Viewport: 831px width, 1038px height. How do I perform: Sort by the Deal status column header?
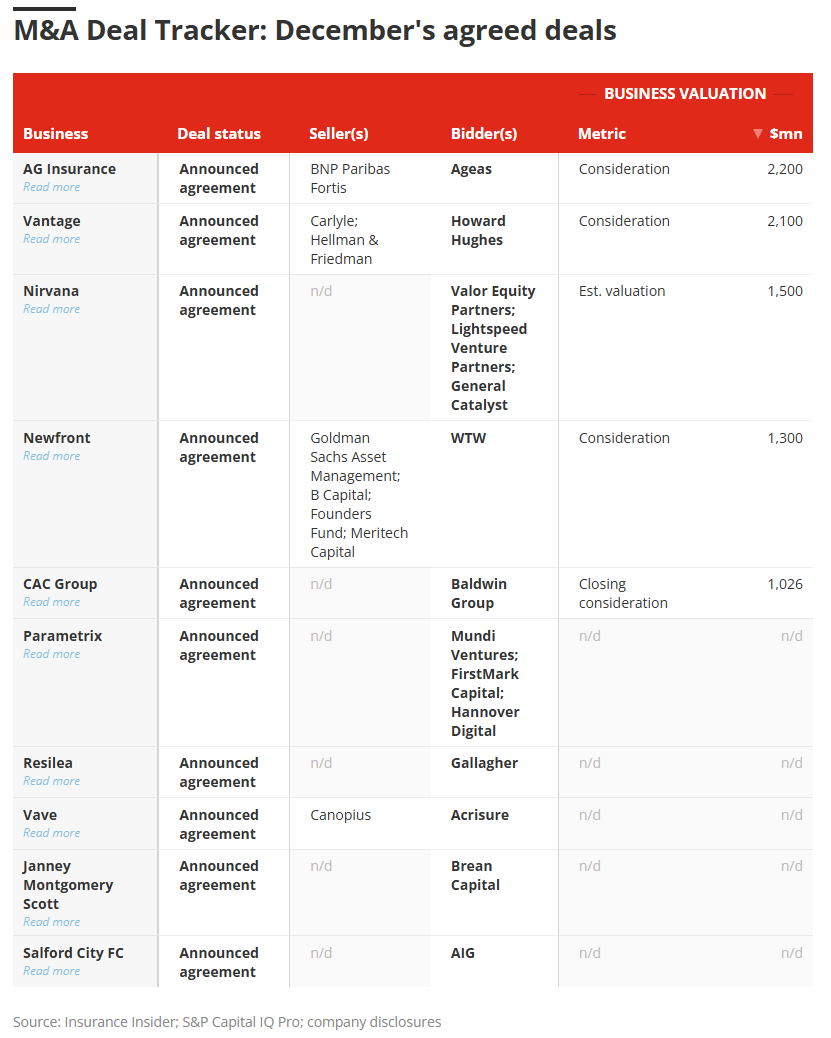tap(219, 134)
